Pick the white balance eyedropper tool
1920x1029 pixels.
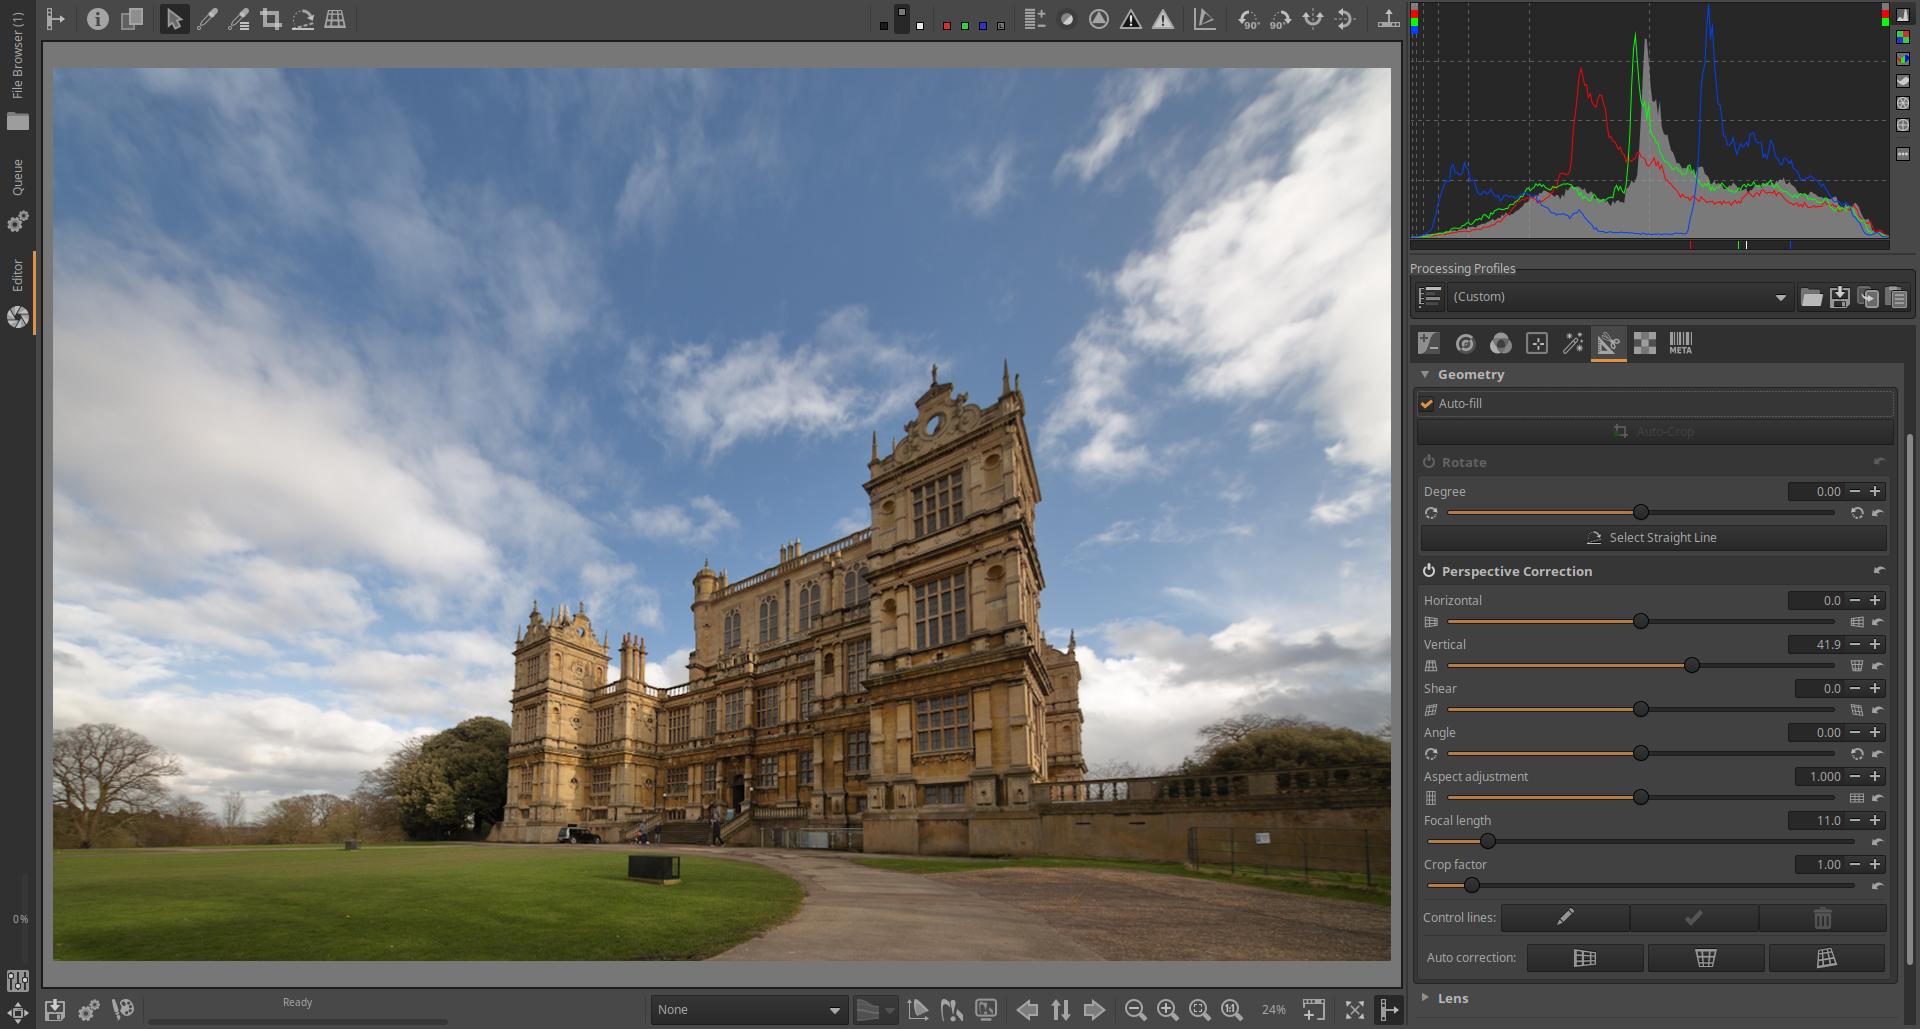207,19
